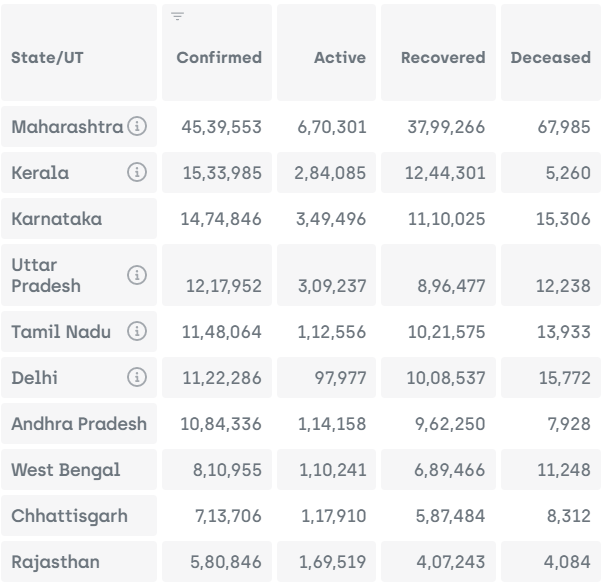Click the sort icon above Confirmed
604x584 pixels.
[177, 17]
